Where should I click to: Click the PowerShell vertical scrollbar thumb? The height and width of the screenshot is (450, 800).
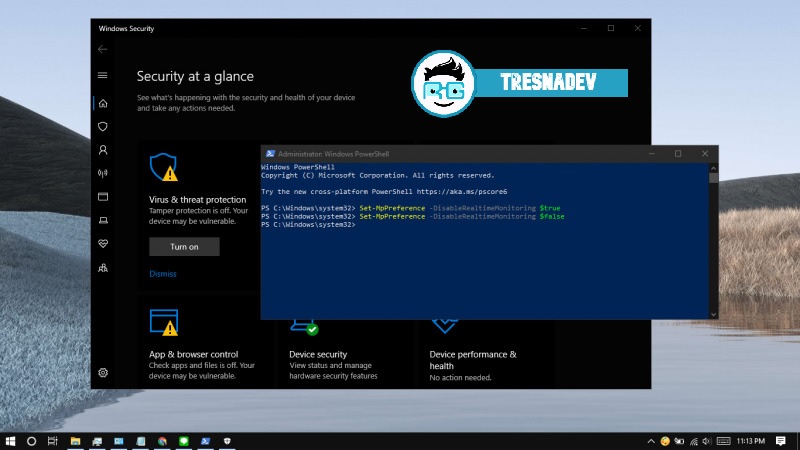pyautogui.click(x=713, y=178)
